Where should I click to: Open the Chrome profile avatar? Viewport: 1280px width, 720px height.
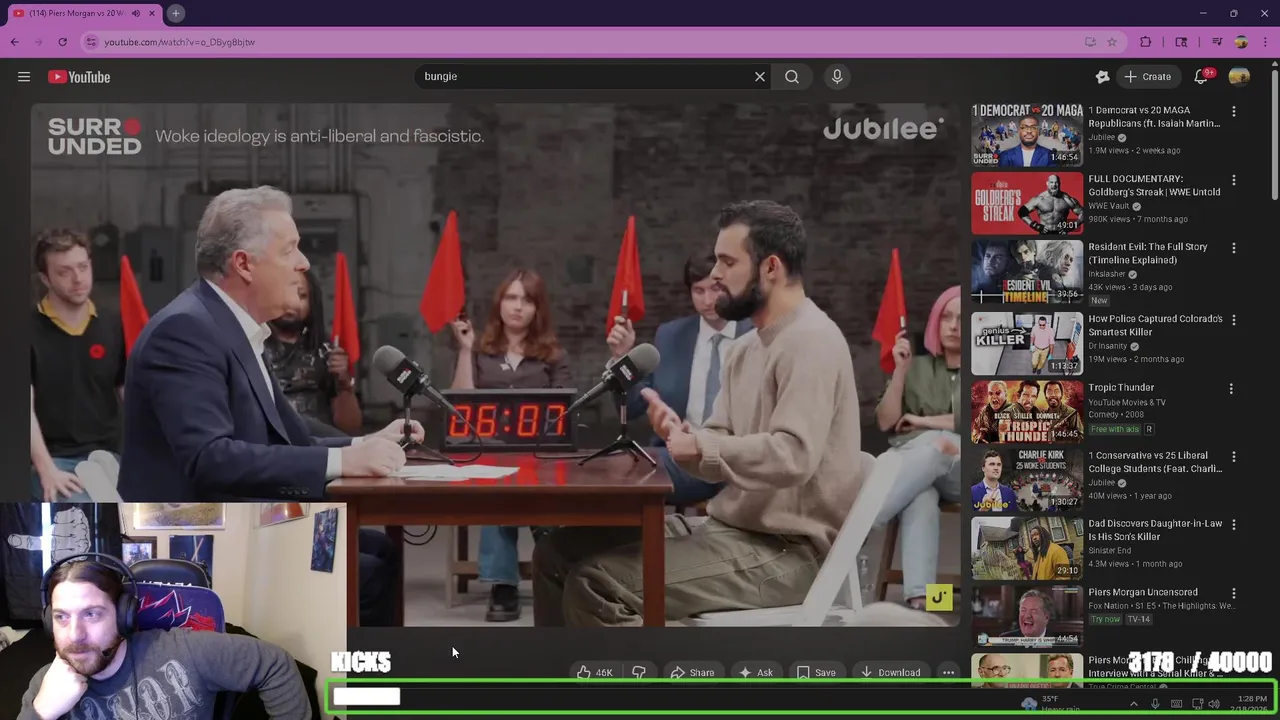[1241, 42]
